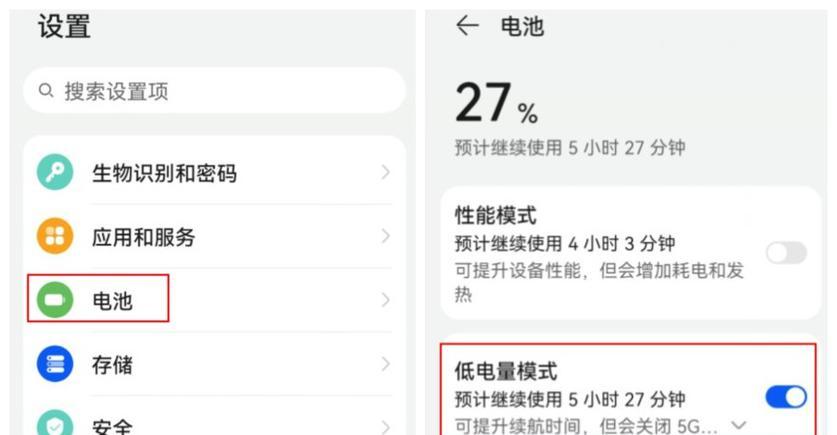Image resolution: width=837 pixels, height=435 pixels.
Task: Tap the blue Storage icon
Action: pyautogui.click(x=55, y=364)
